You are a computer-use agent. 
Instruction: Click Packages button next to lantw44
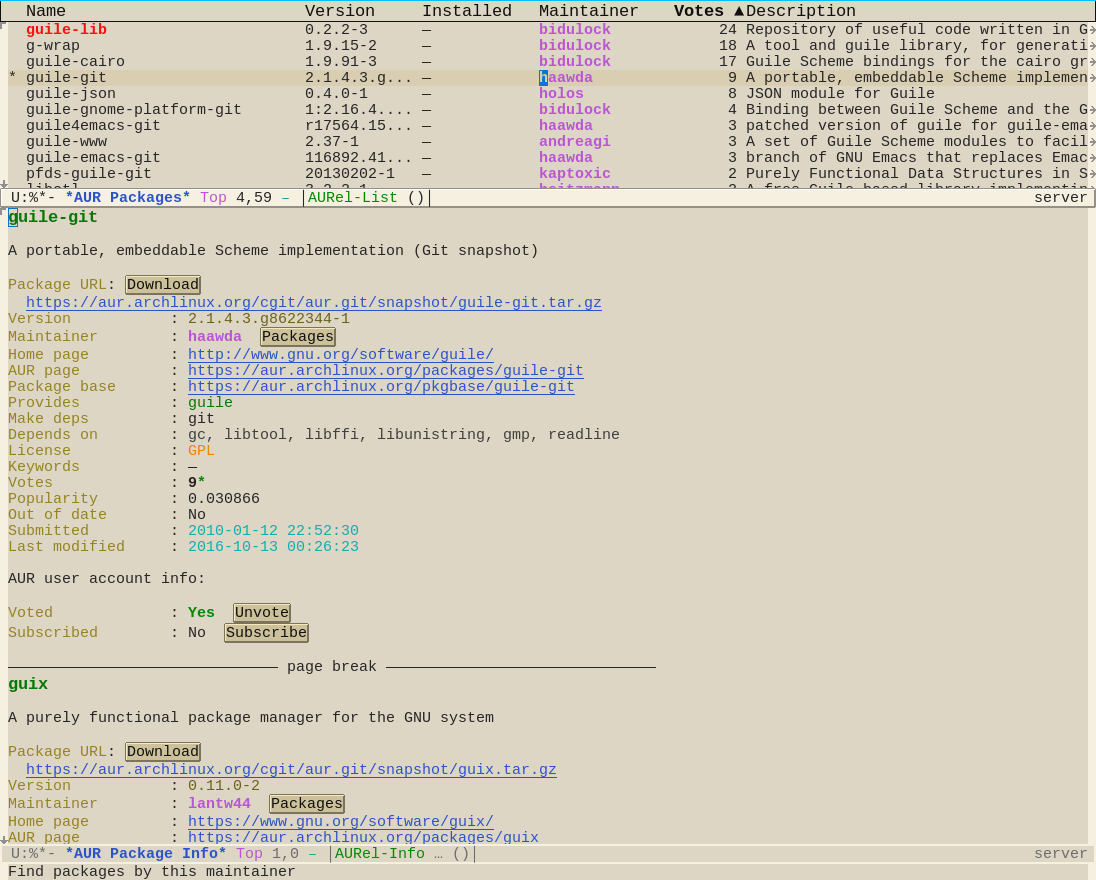(307, 804)
